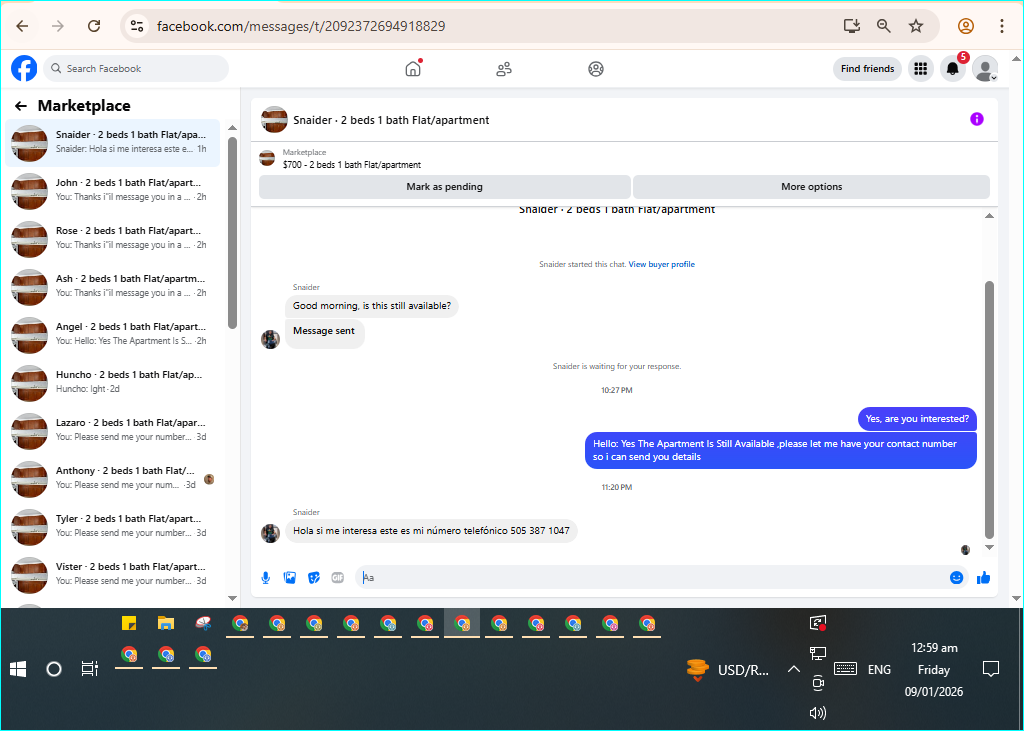Click the Snaider phone number message

click(x=431, y=531)
